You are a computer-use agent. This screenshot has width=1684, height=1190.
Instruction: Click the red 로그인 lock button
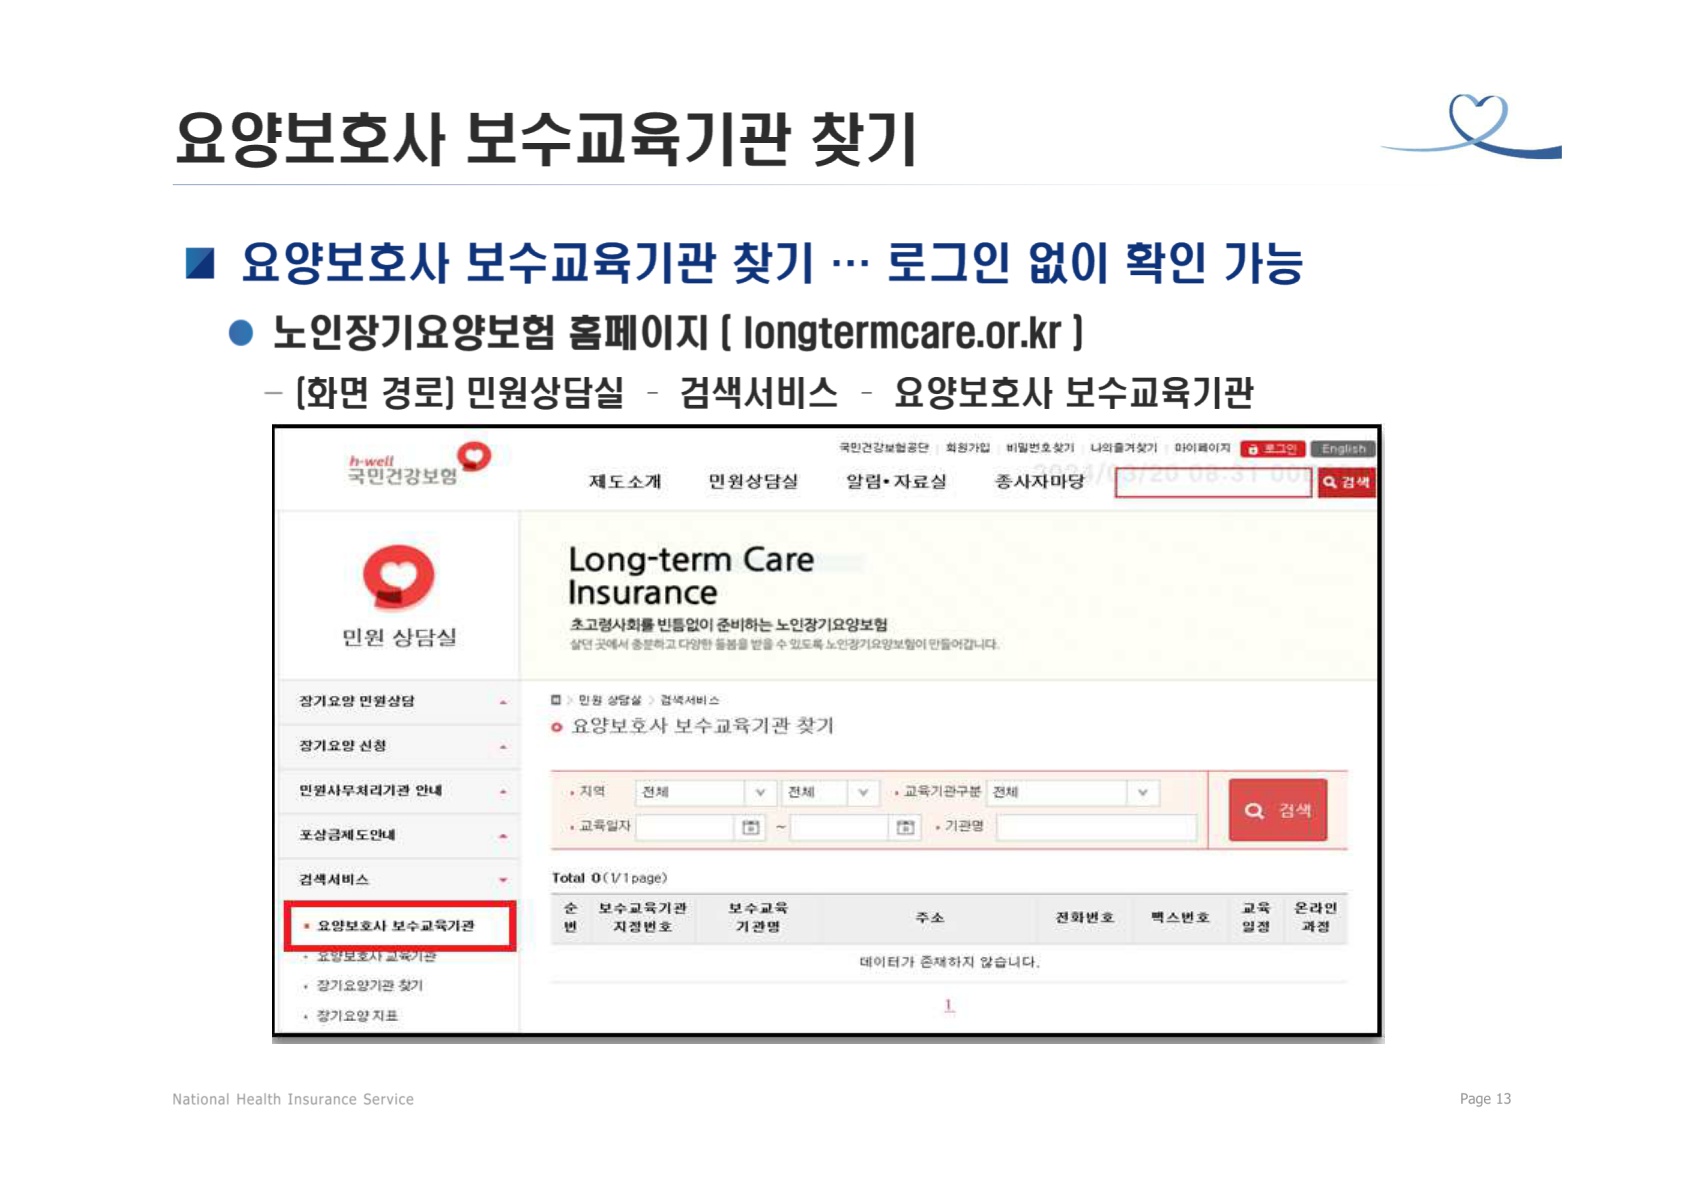point(1272,449)
